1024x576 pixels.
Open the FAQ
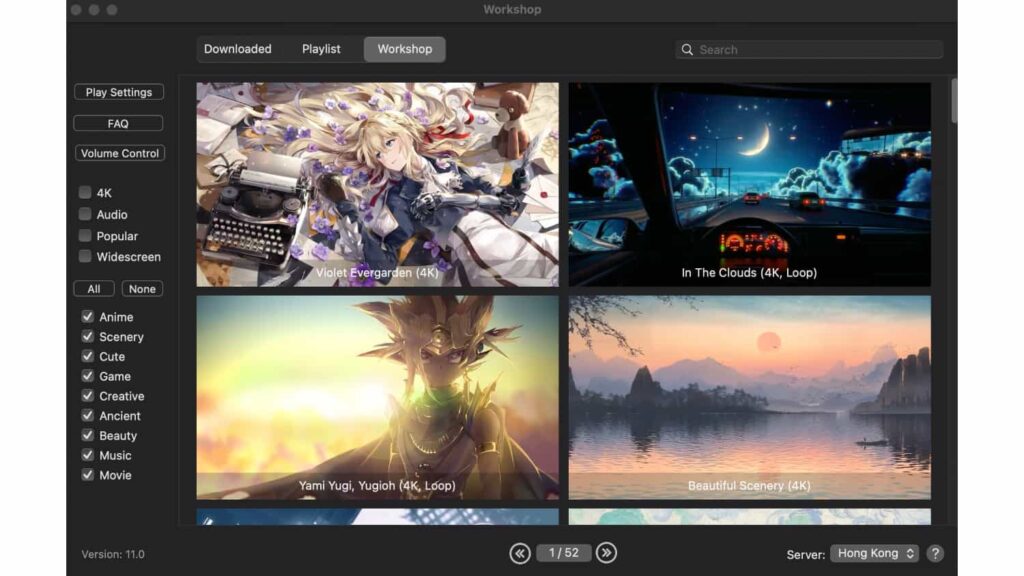point(118,122)
